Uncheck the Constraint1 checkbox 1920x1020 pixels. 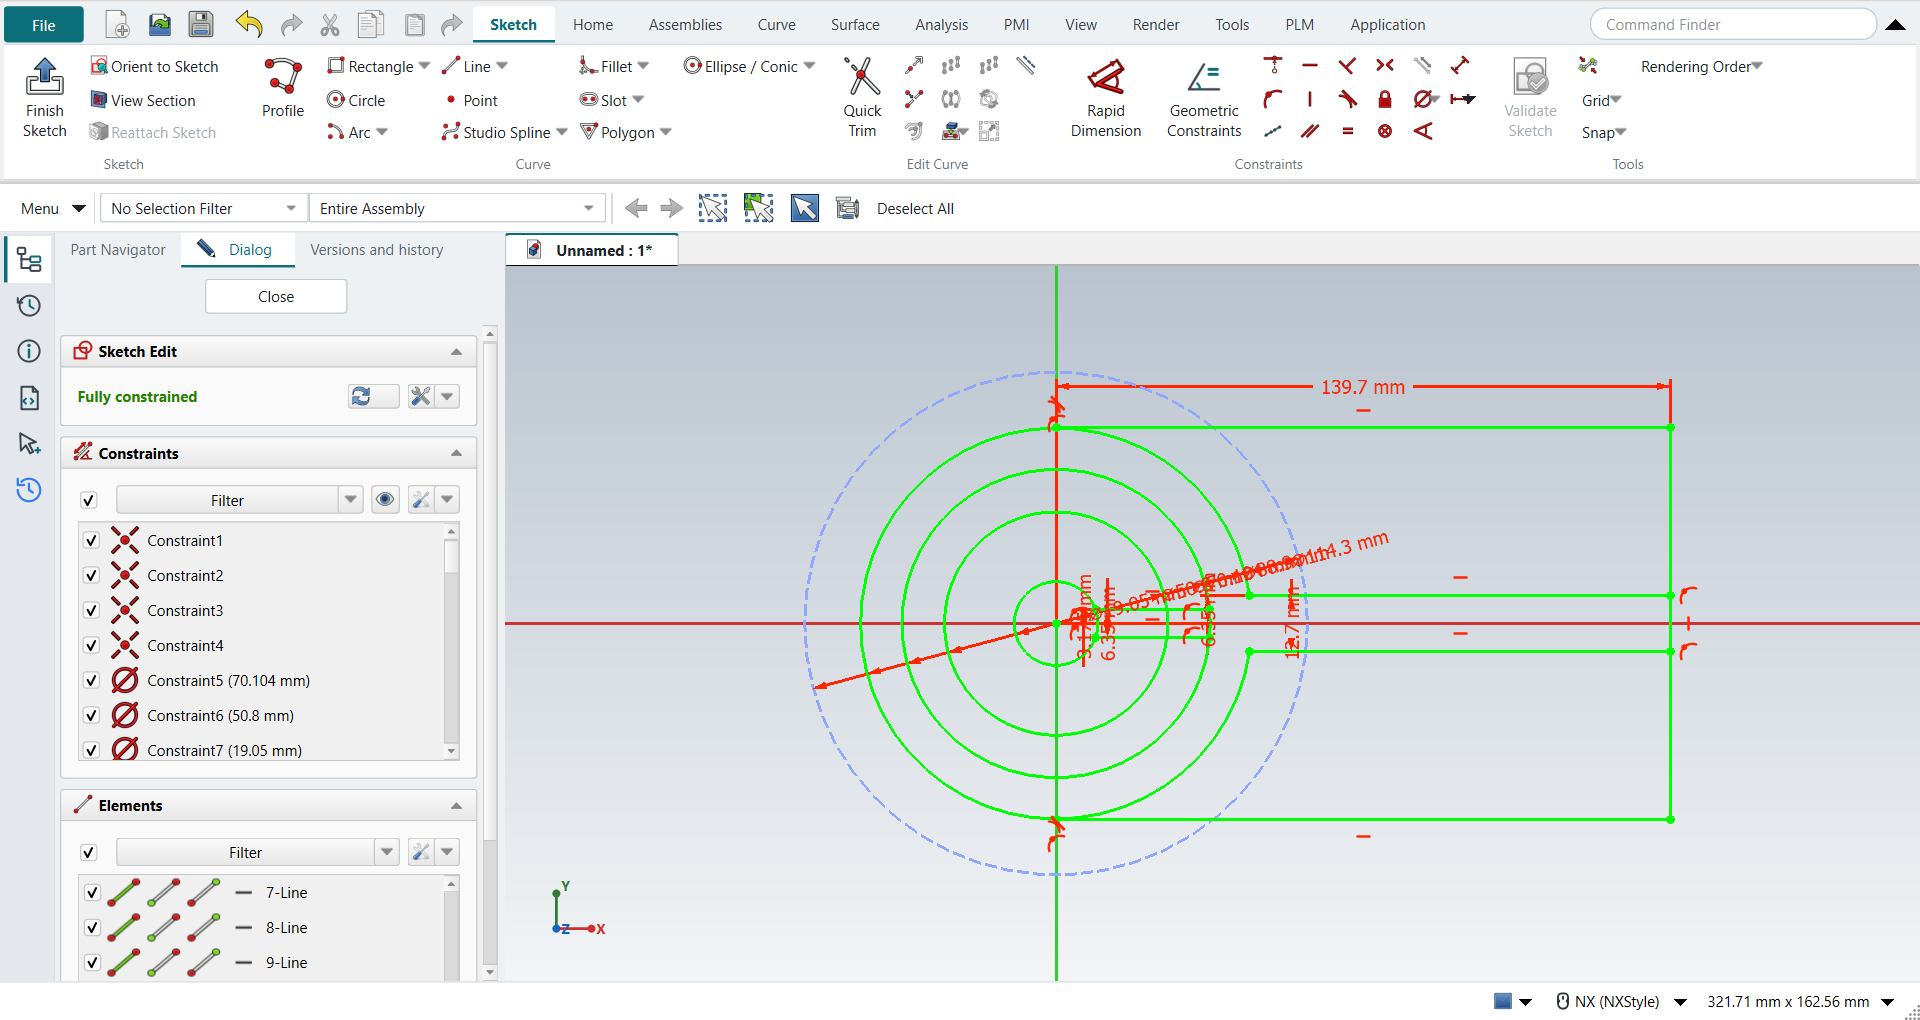[91, 541]
